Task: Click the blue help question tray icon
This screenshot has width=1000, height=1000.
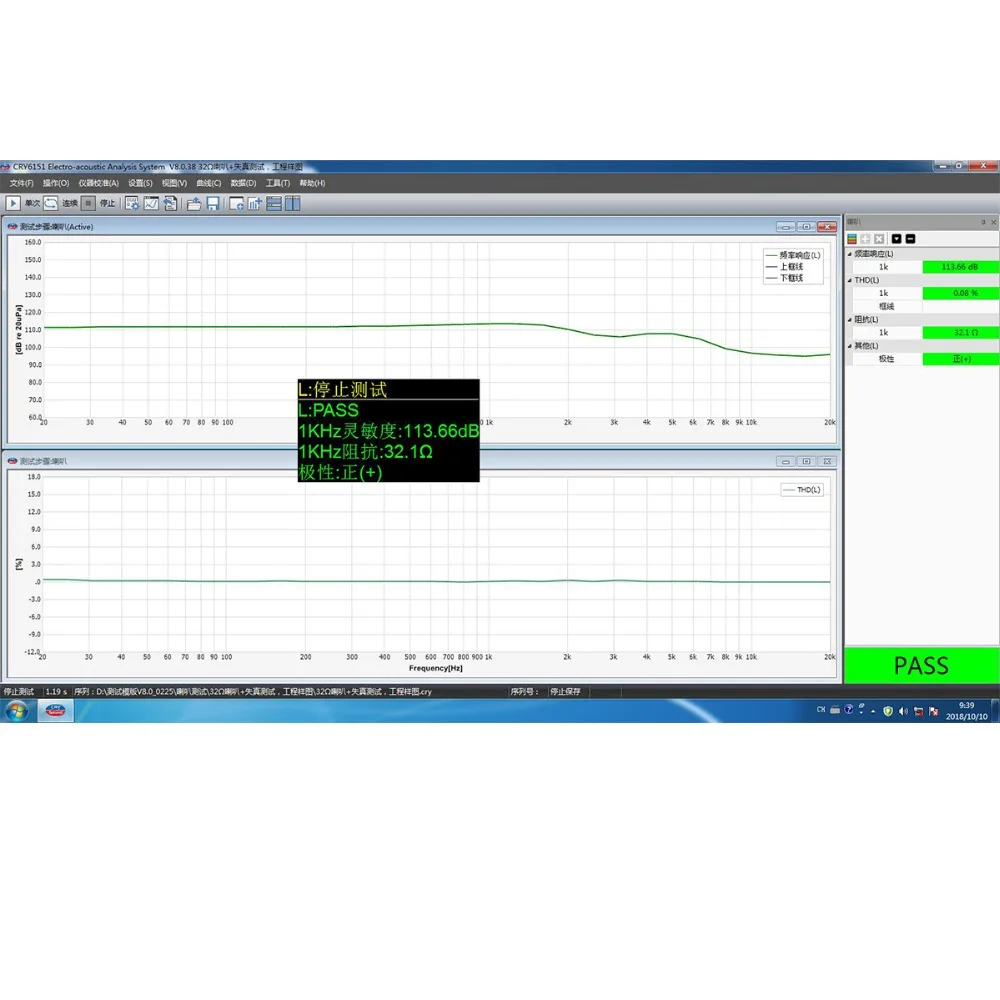Action: pos(849,709)
